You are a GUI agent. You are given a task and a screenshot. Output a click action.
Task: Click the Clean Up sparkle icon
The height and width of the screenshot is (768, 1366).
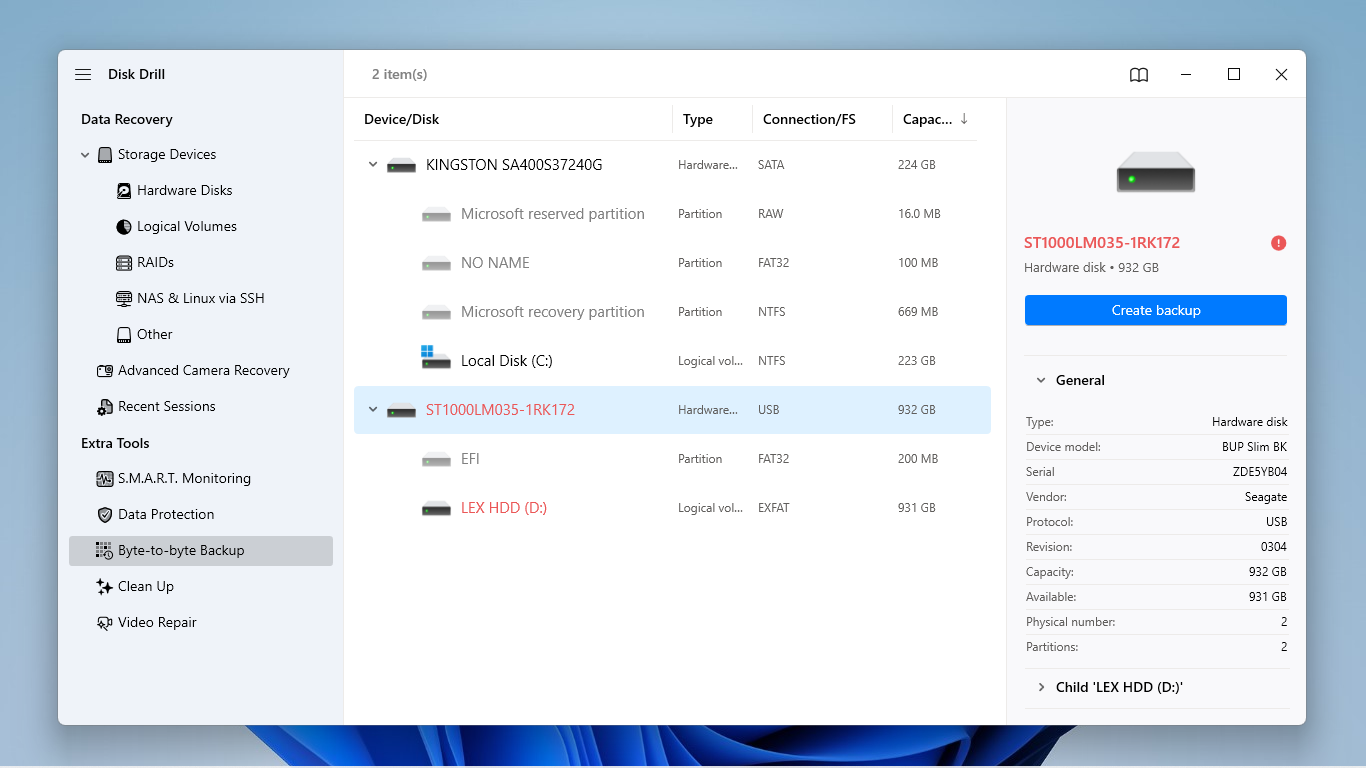pos(105,587)
